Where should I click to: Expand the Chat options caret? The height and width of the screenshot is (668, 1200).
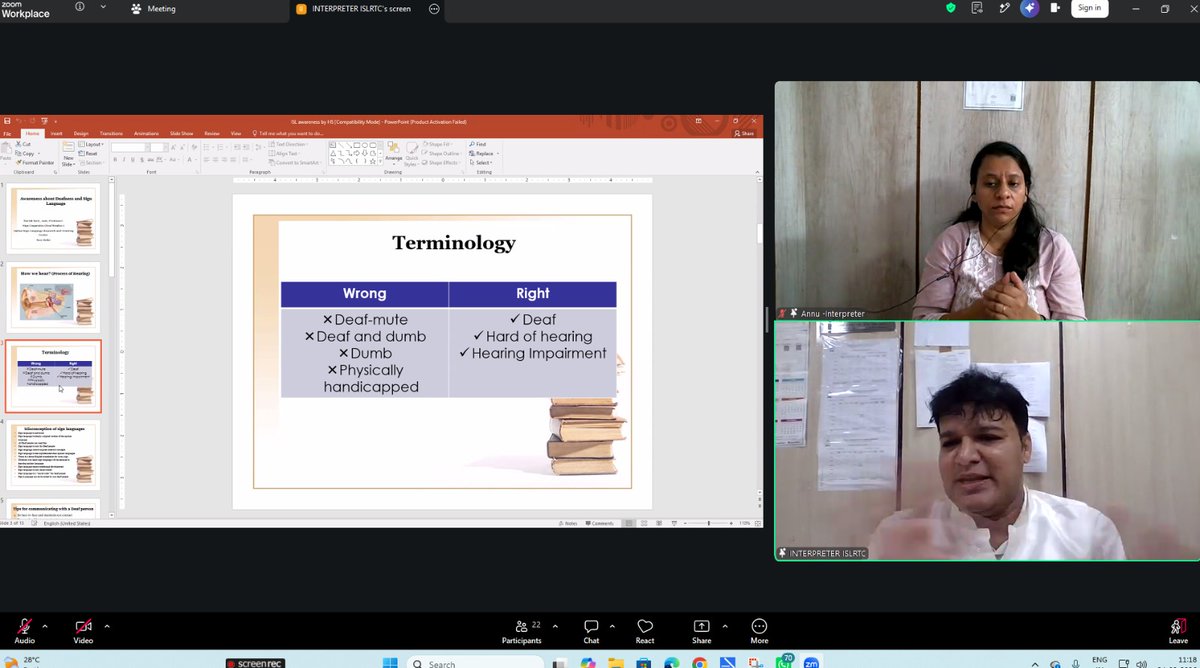[613, 626]
